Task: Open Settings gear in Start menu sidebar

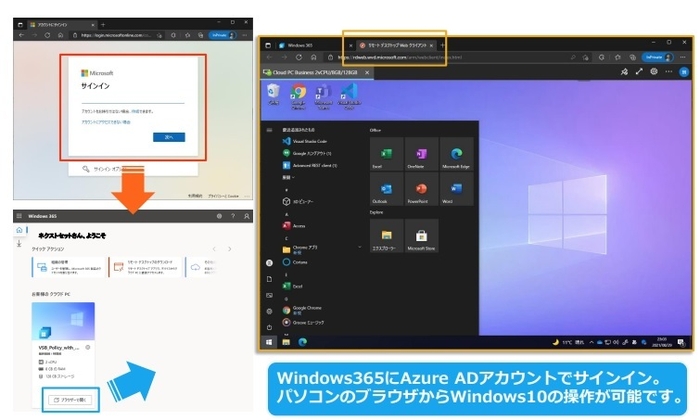Action: [269, 311]
